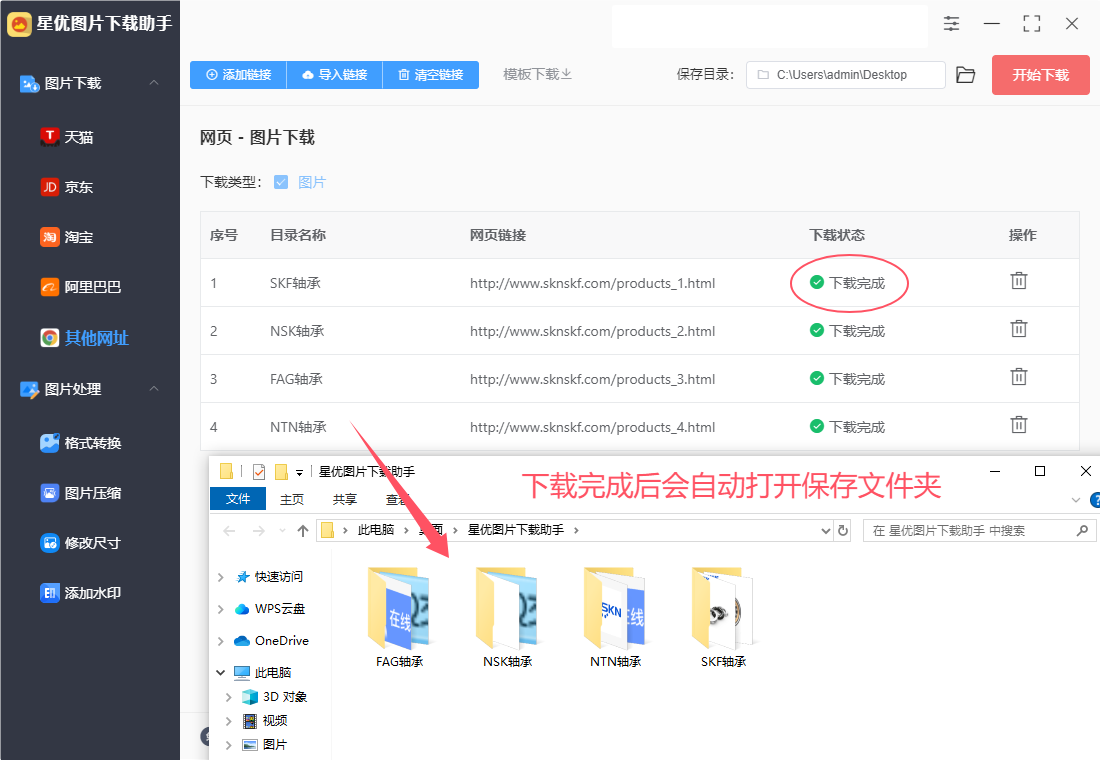
Task: Toggle the 图片 download type checkbox
Action: [281, 182]
